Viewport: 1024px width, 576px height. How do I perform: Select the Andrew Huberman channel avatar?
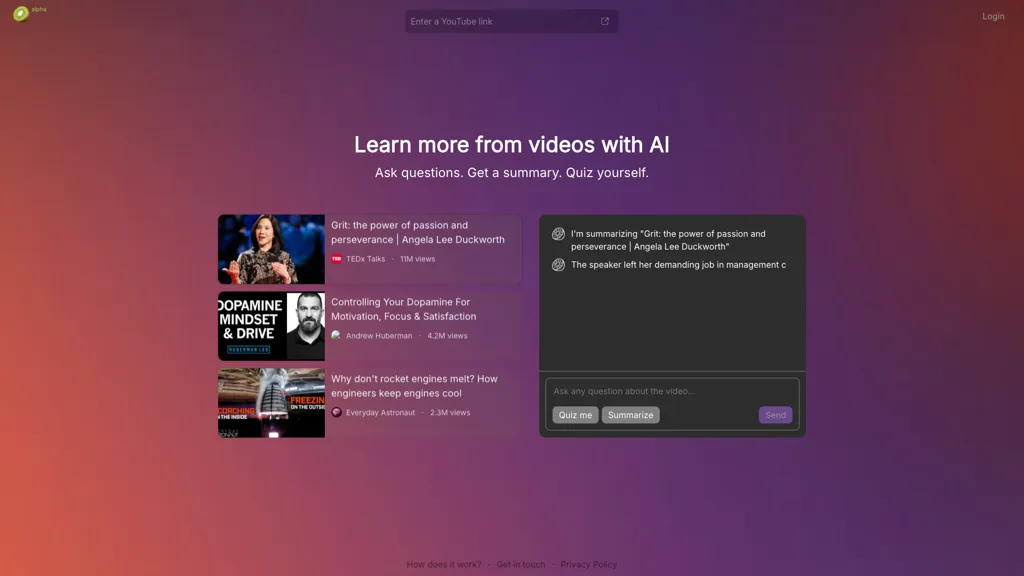click(335, 335)
